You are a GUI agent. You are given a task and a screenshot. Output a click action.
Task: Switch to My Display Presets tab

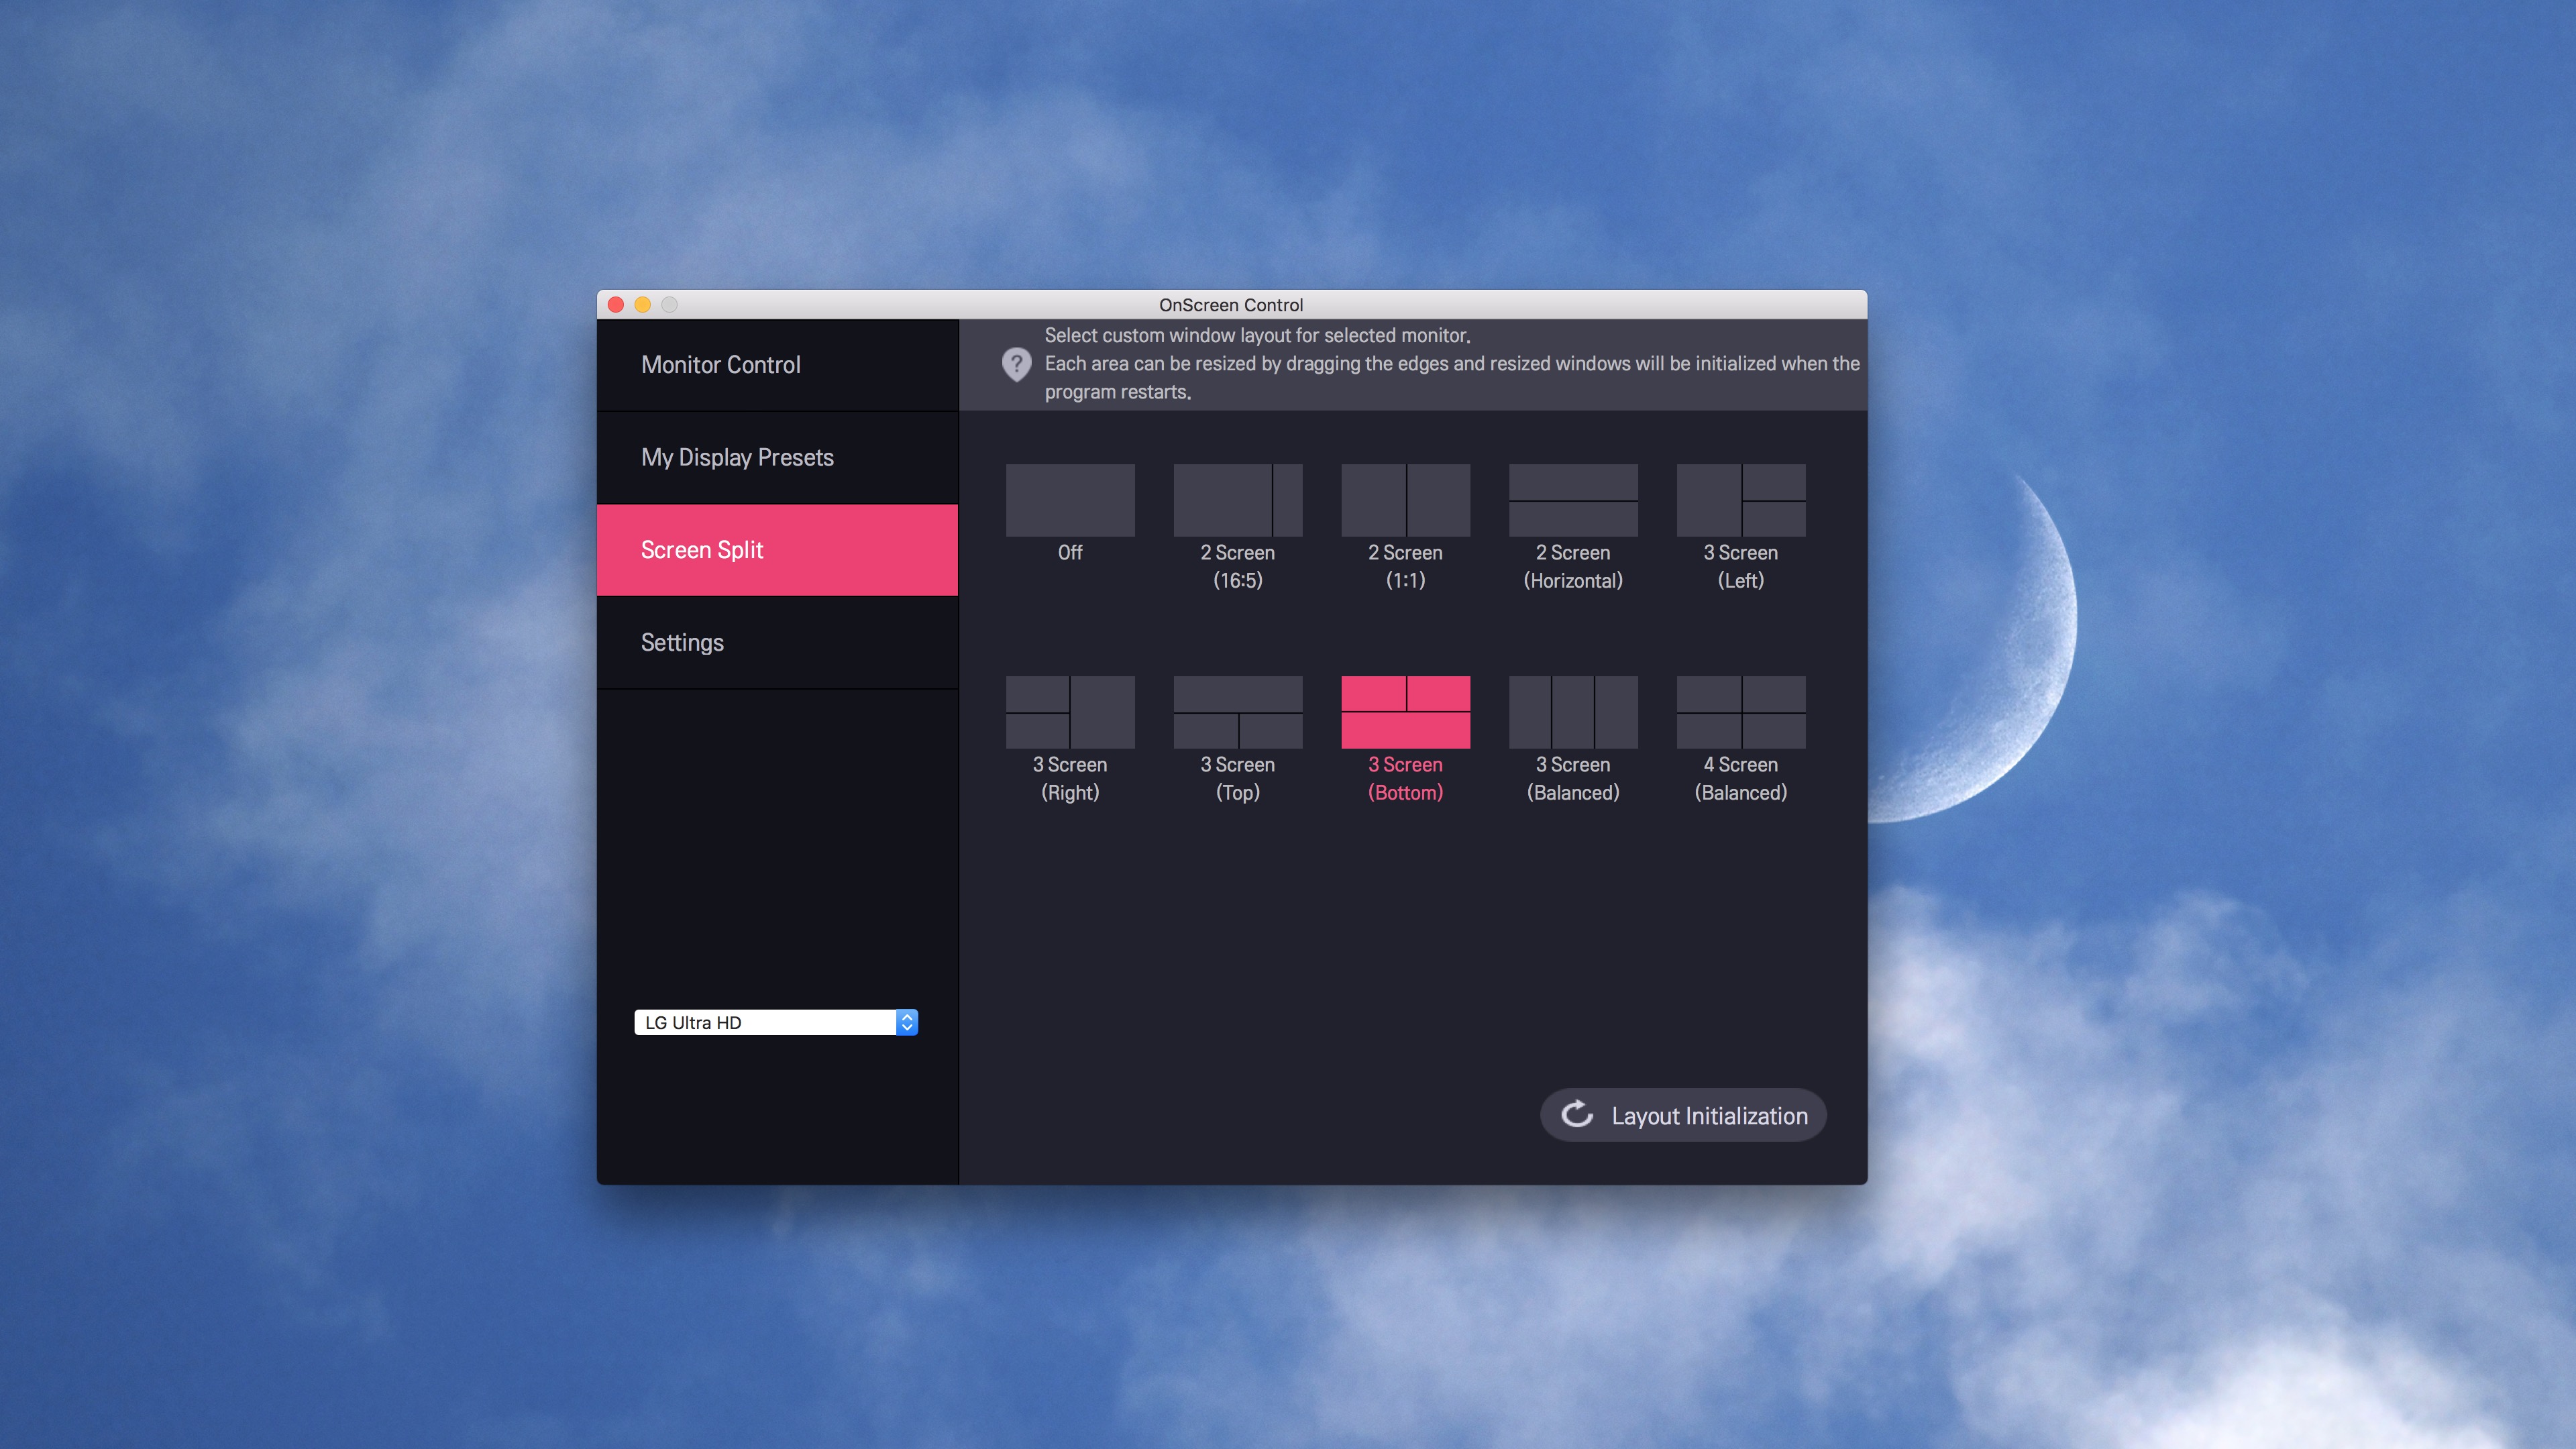coord(737,457)
